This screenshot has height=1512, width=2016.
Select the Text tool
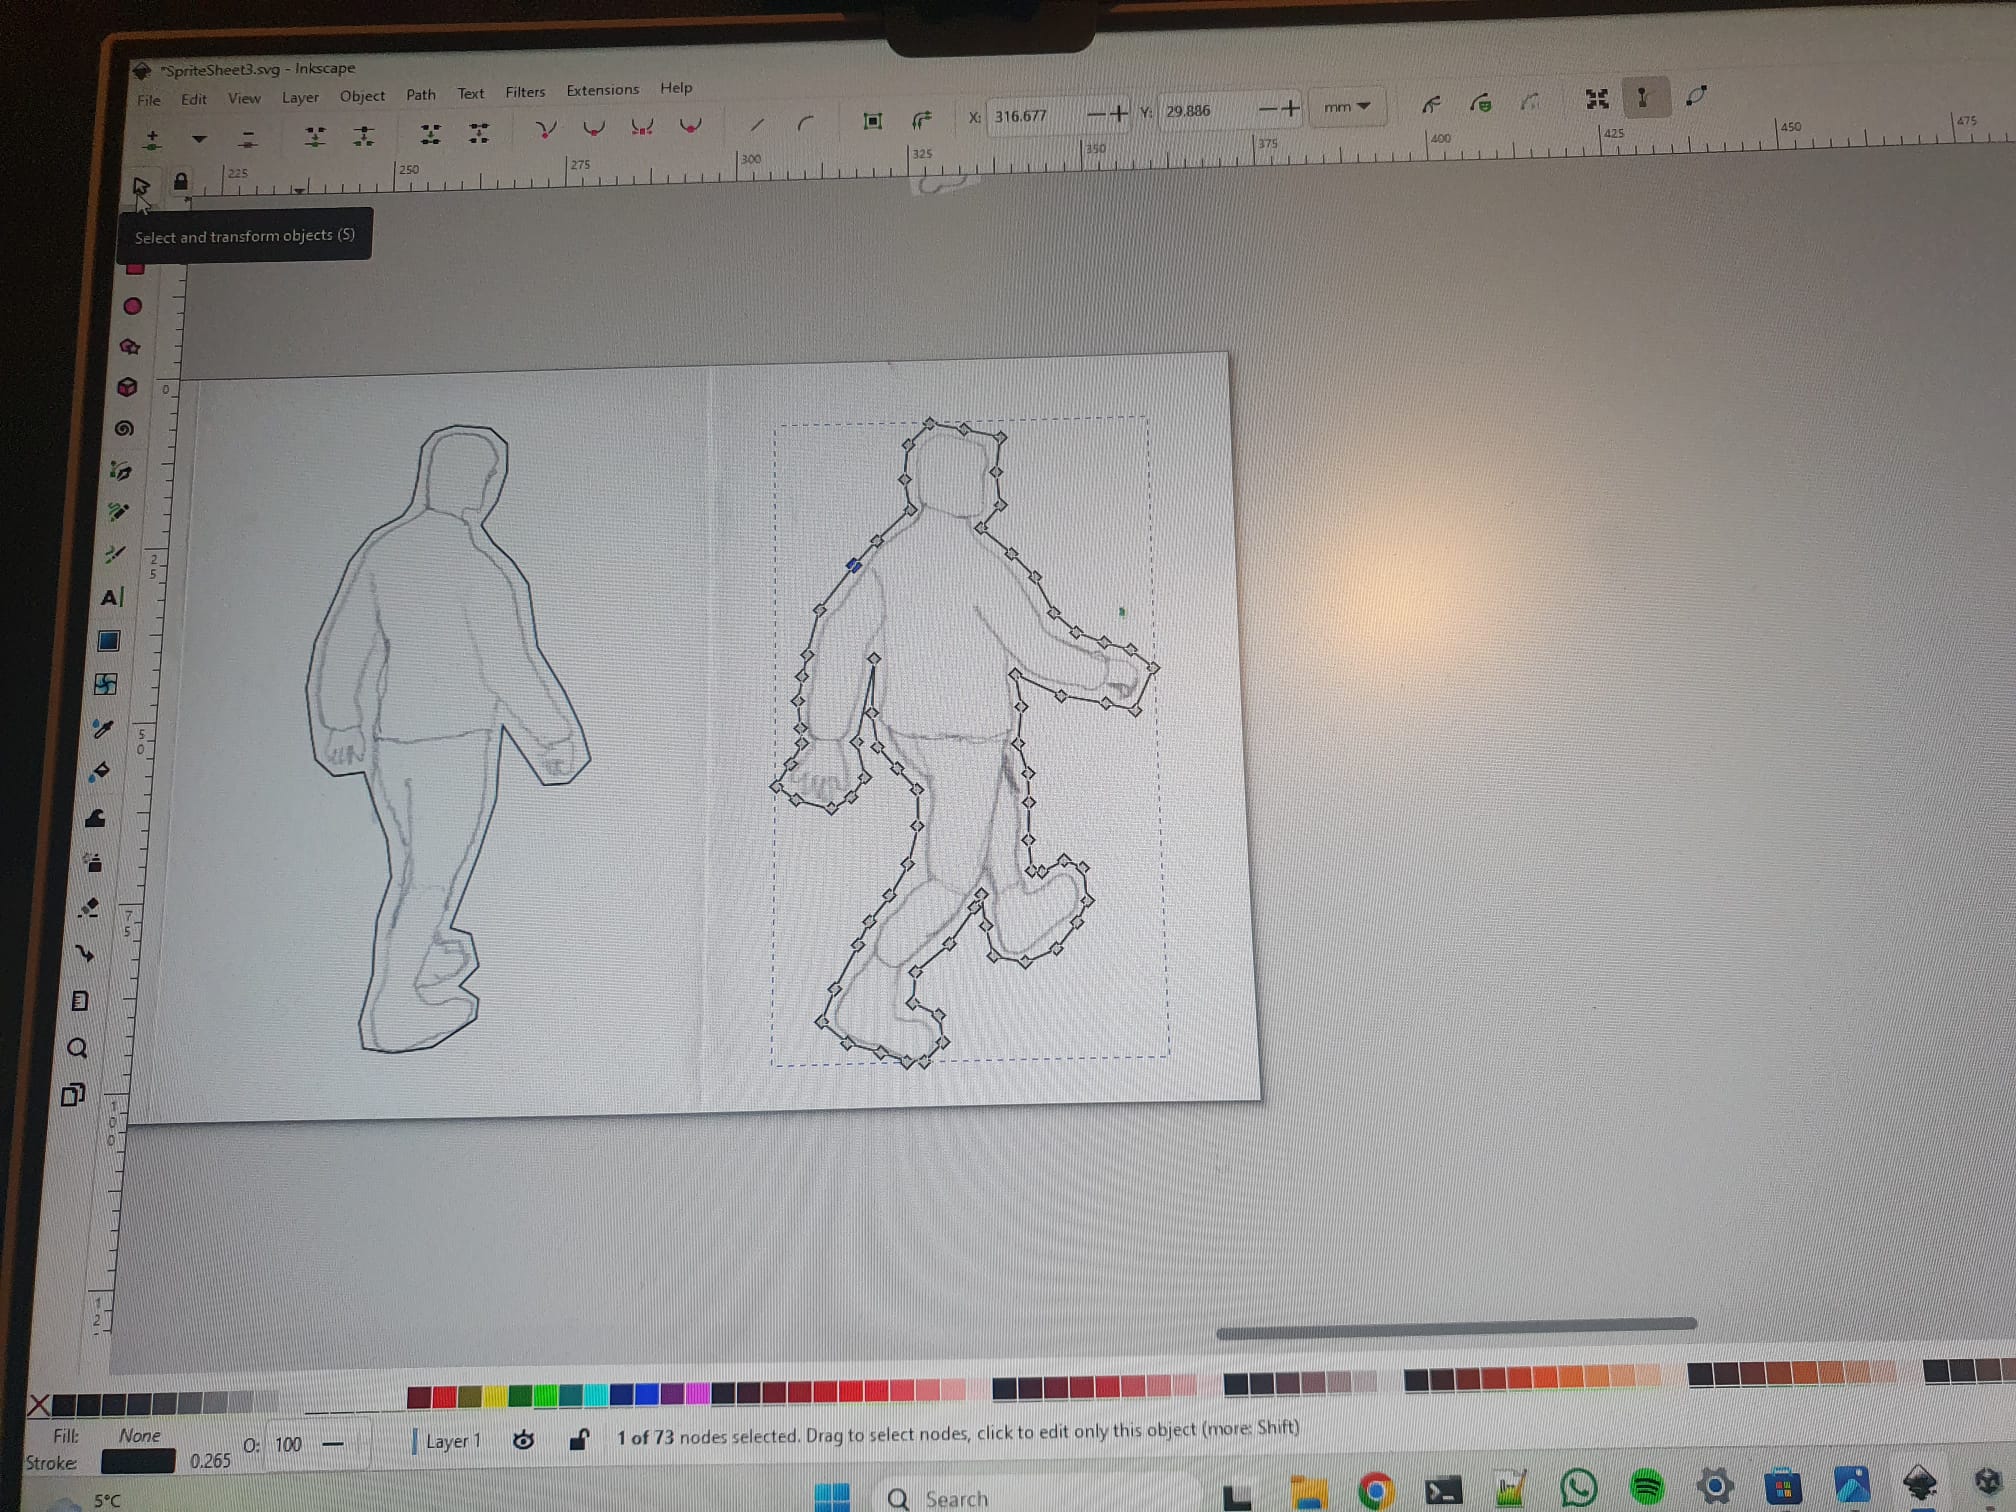110,597
